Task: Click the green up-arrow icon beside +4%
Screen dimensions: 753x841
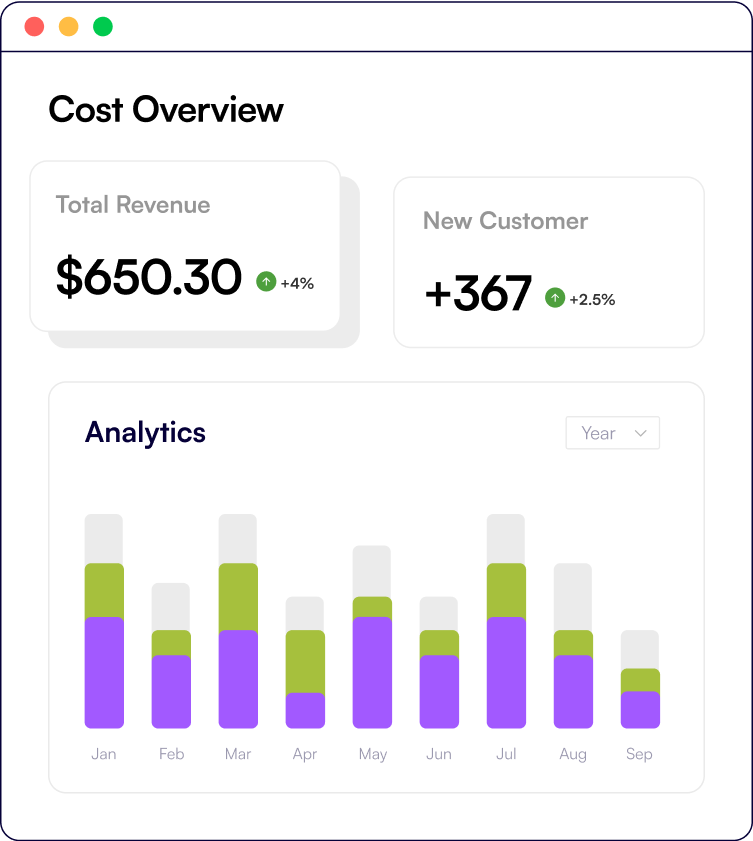Action: tap(266, 282)
